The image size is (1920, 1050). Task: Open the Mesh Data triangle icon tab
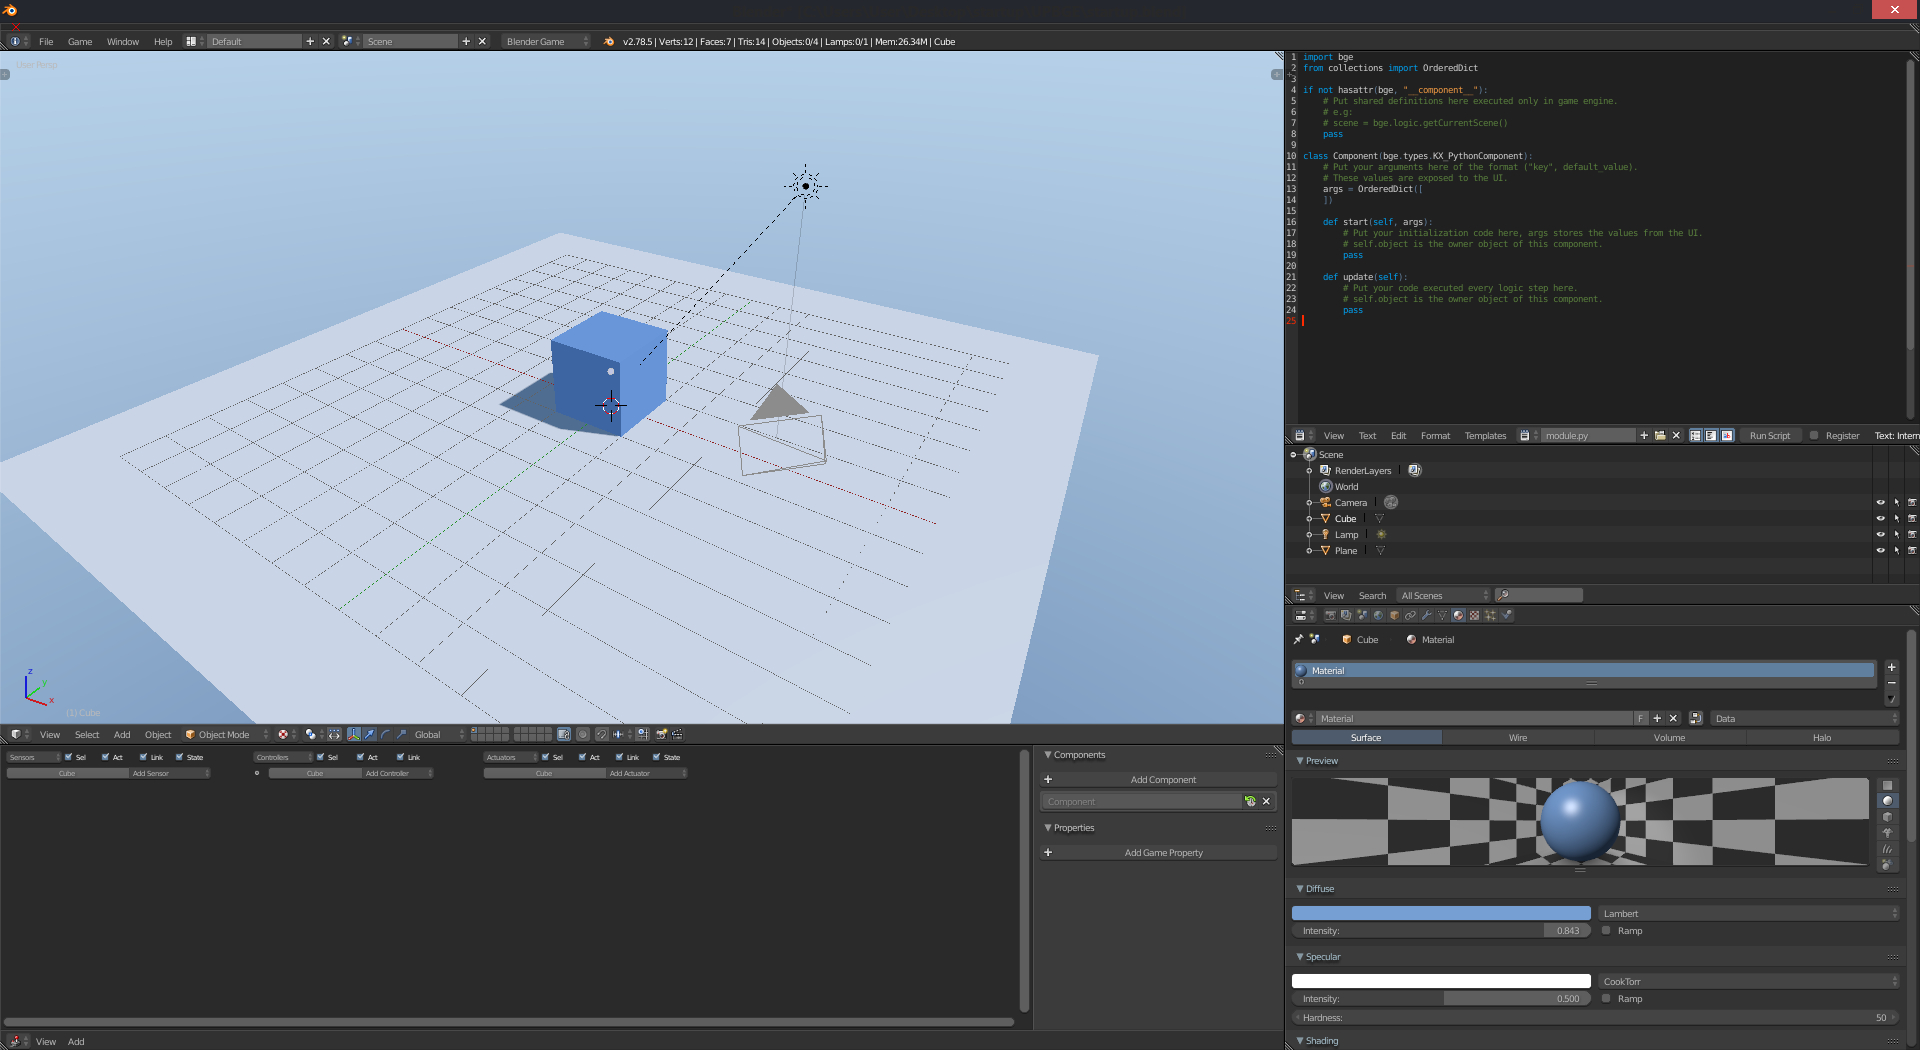[x=1442, y=615]
